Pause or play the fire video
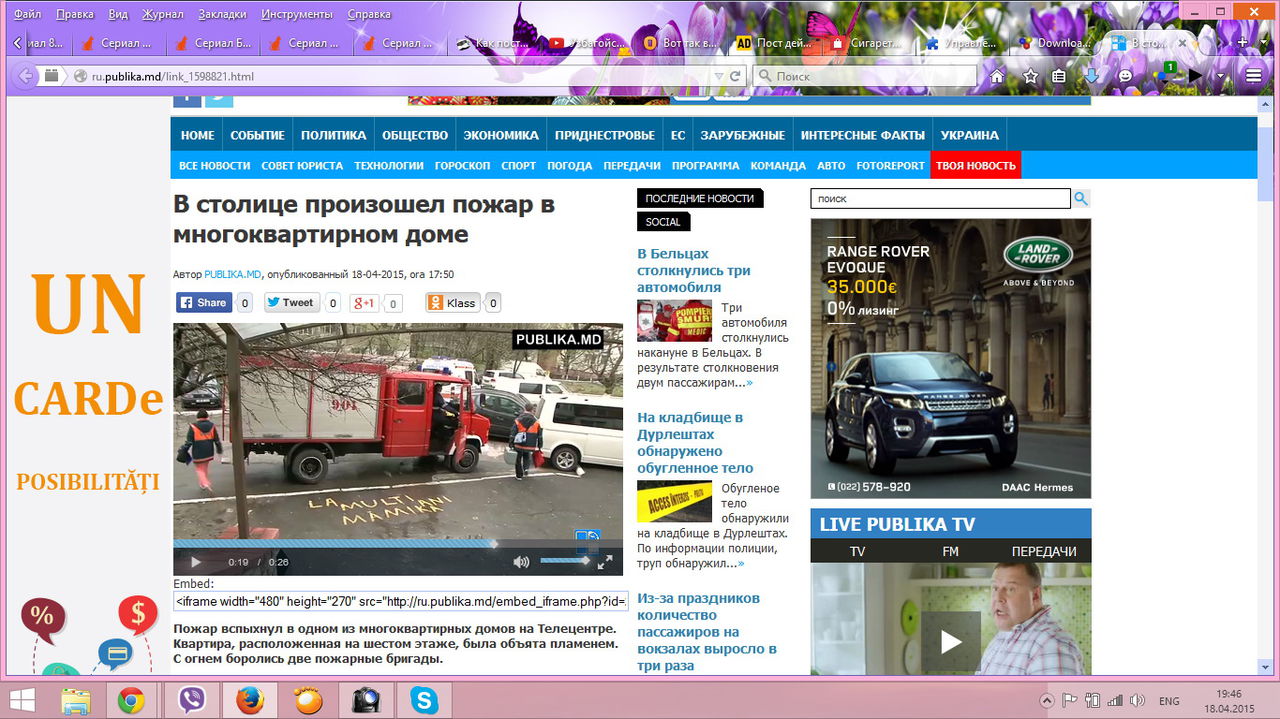 click(x=196, y=562)
